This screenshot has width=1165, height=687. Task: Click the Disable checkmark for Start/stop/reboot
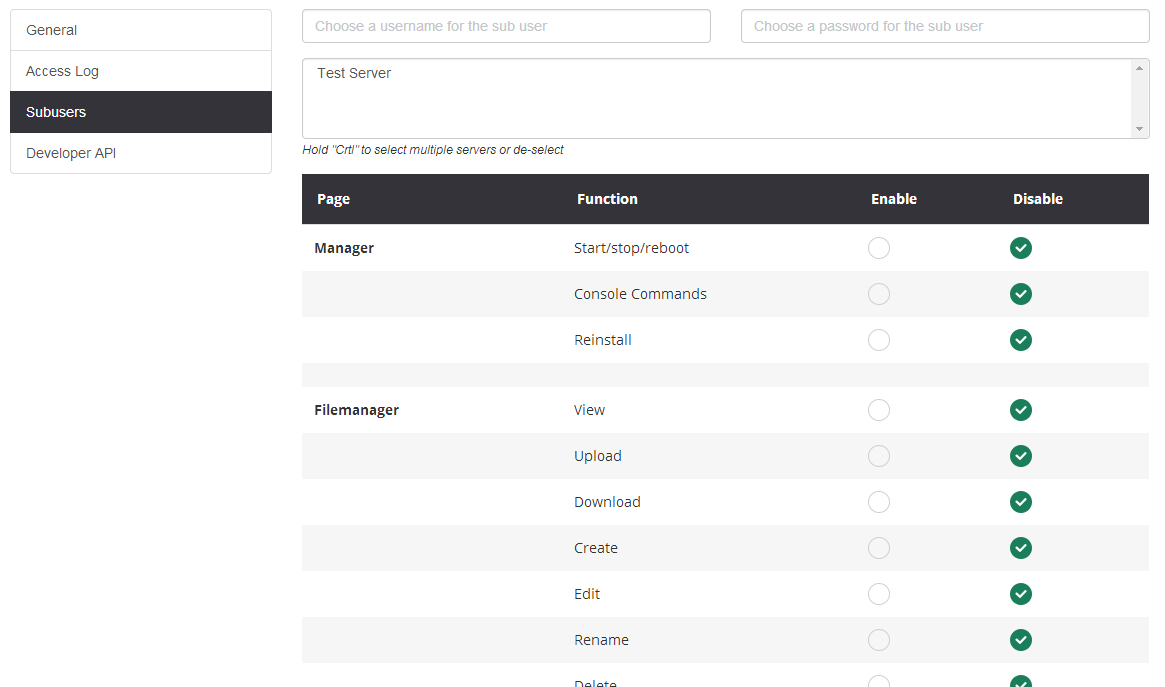(1021, 248)
